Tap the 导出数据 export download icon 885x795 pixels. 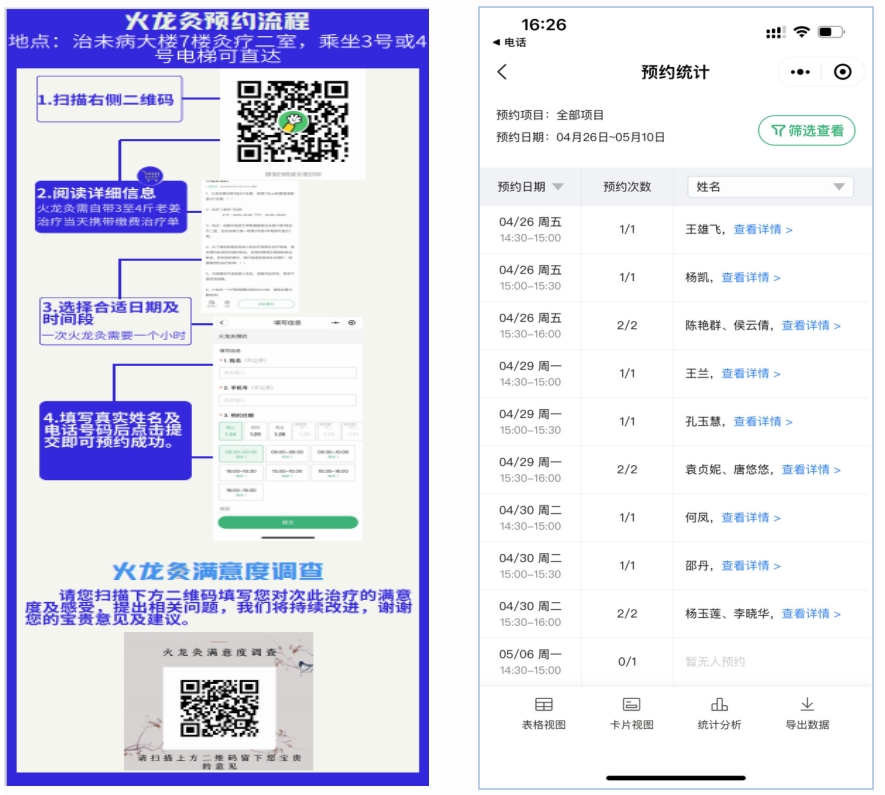coord(807,705)
